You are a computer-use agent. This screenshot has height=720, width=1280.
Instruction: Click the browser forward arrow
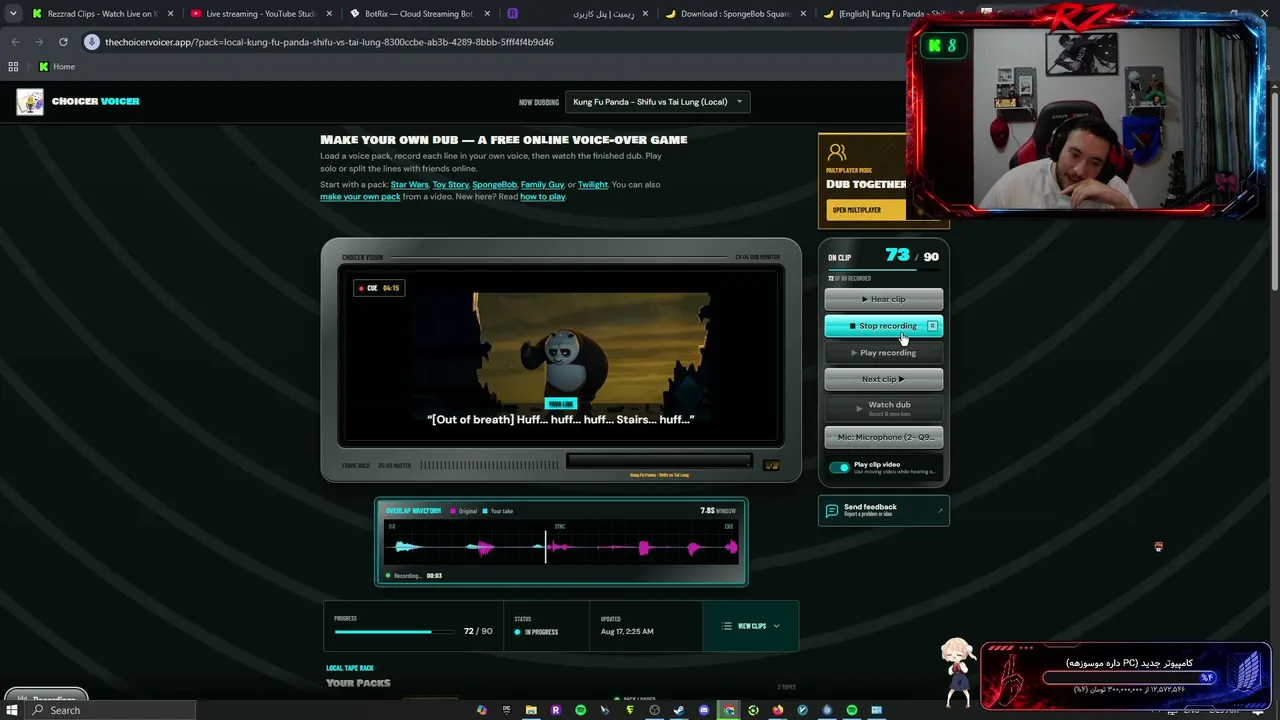[39, 42]
